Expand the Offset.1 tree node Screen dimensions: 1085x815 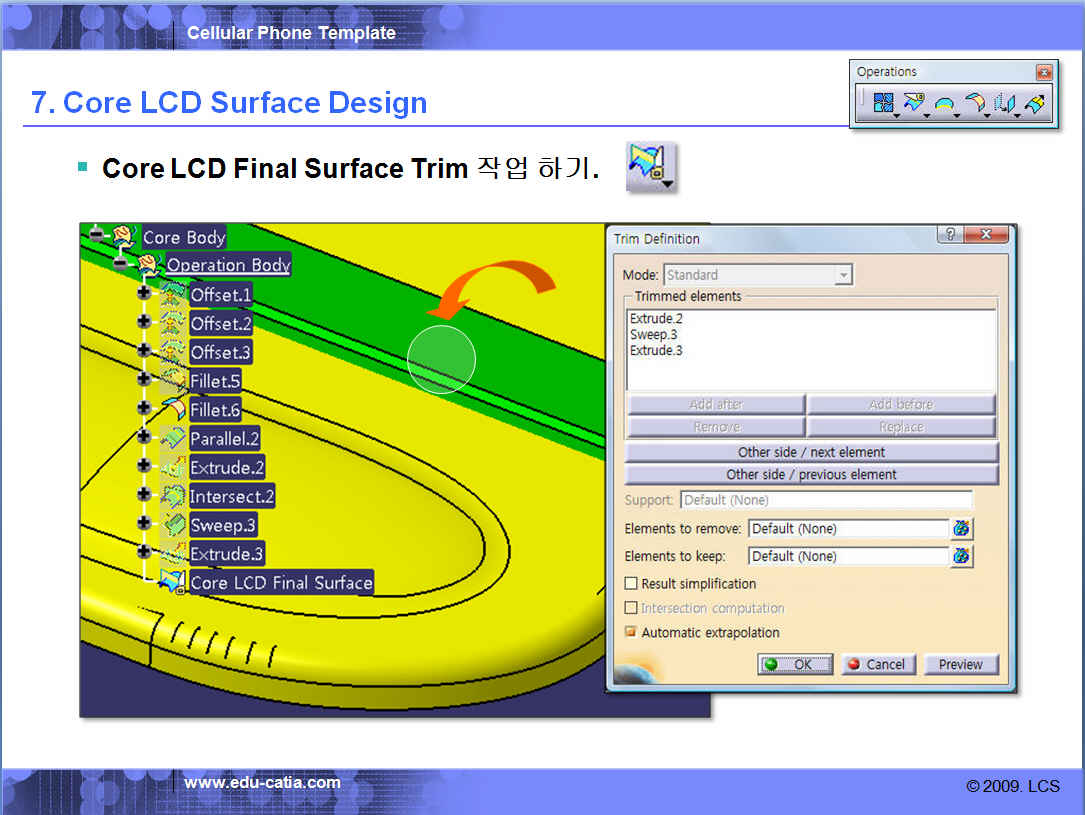tap(144, 294)
